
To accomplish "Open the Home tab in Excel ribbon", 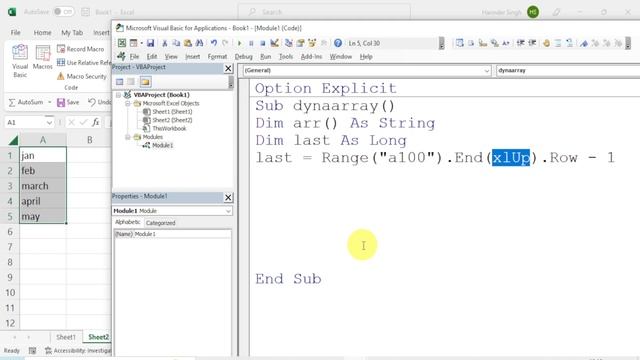I will click(42, 32).
